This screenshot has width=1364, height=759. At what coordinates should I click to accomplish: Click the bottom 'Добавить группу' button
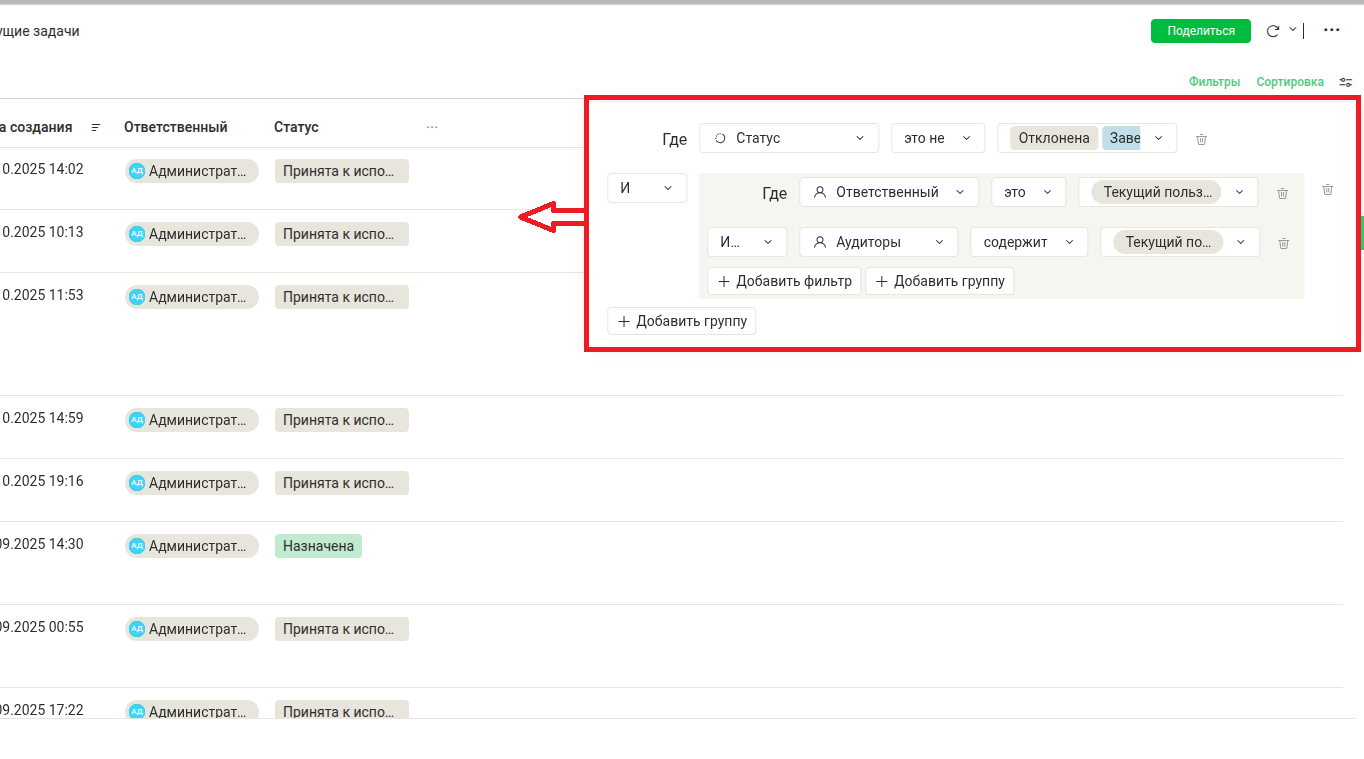pyautogui.click(x=681, y=321)
